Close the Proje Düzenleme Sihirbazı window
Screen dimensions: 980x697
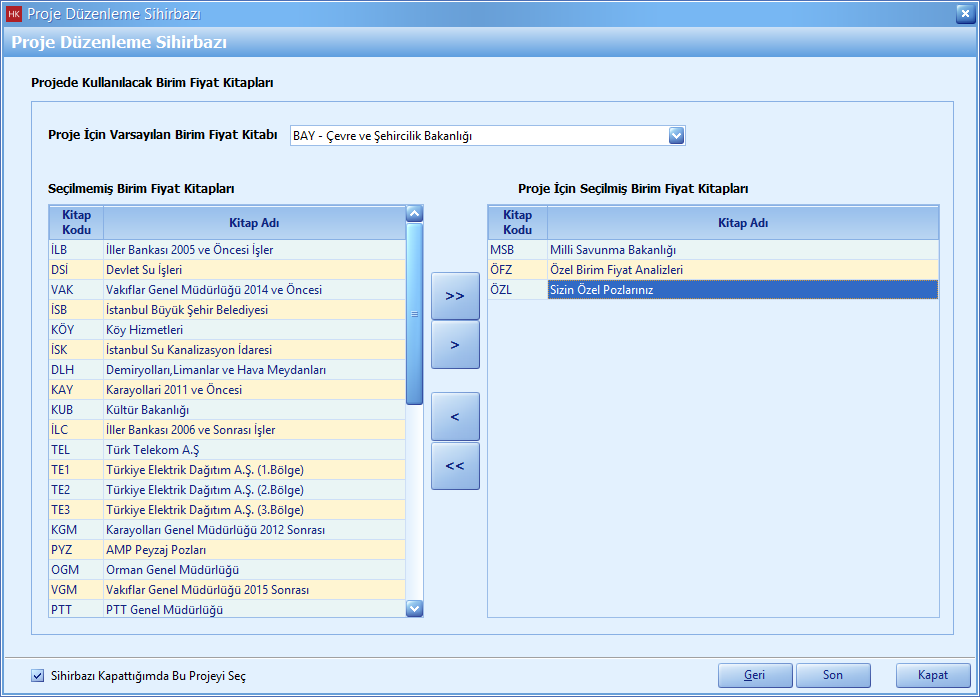[963, 13]
